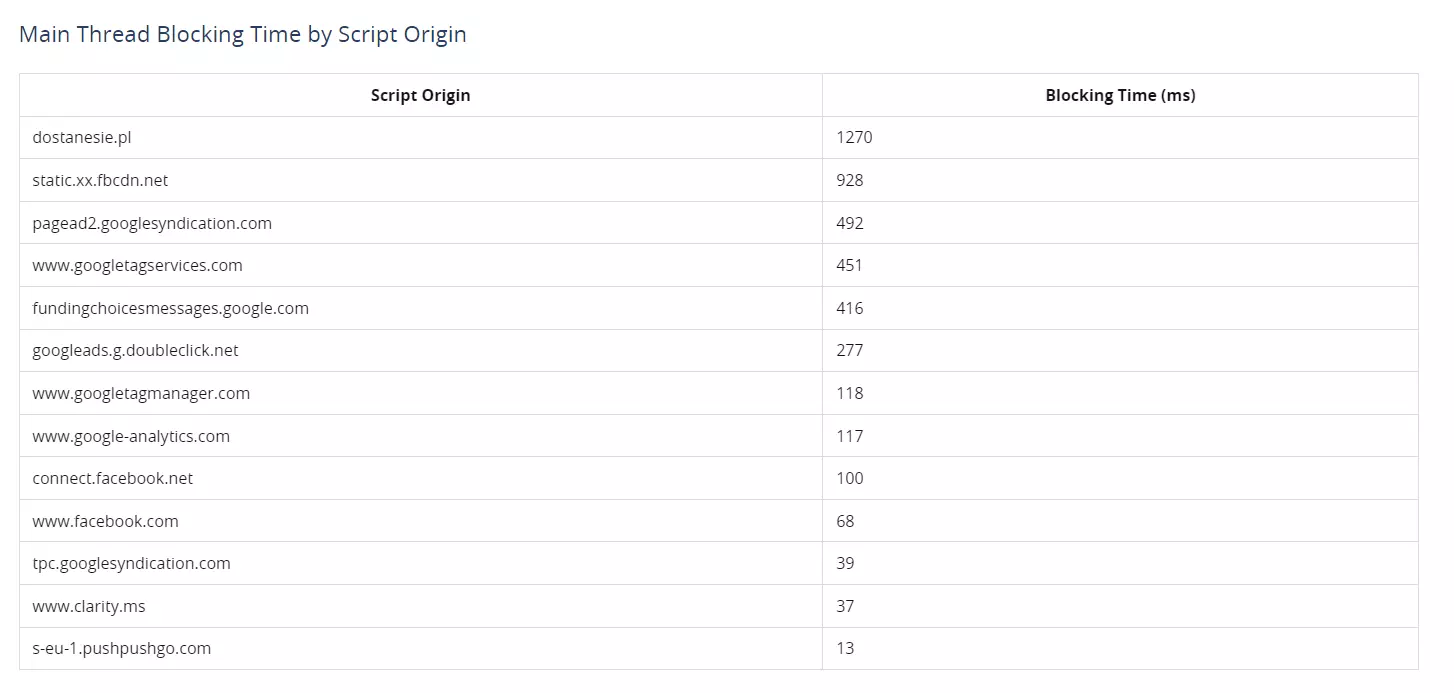
Task: Click the 492 blocking time value
Action: tap(850, 223)
